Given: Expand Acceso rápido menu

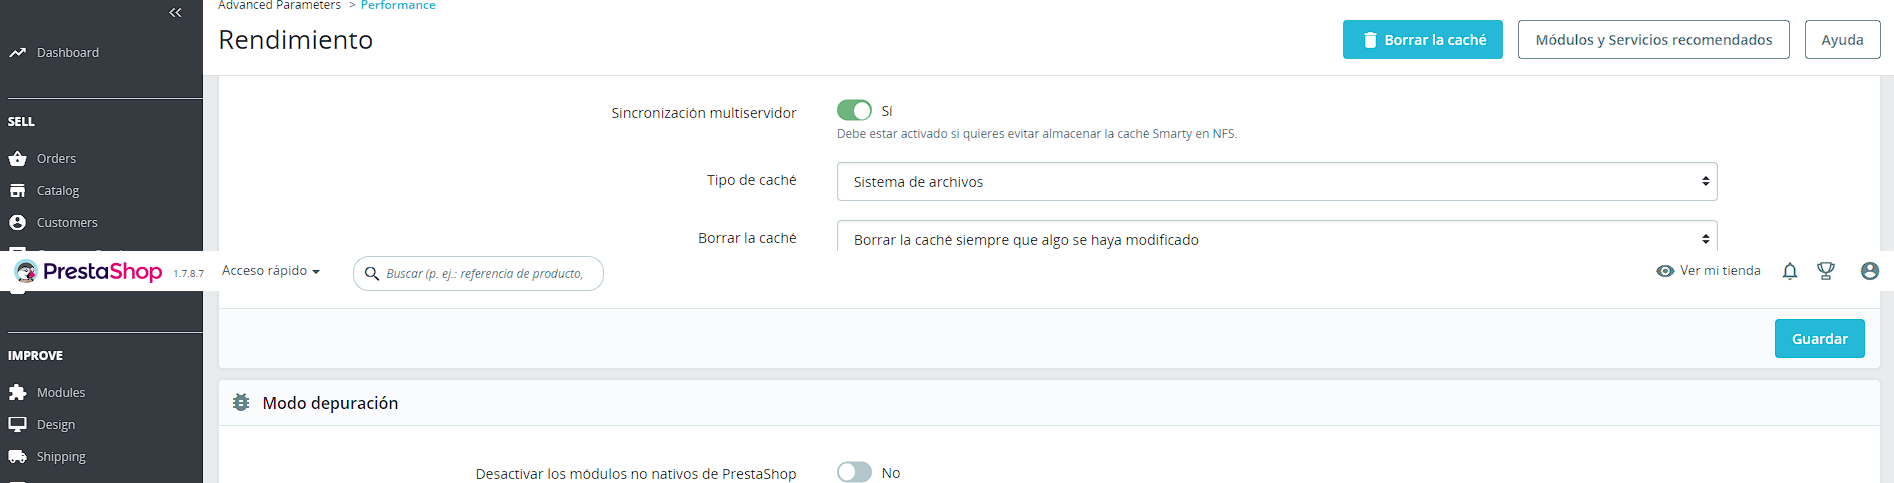Looking at the screenshot, I should [270, 271].
